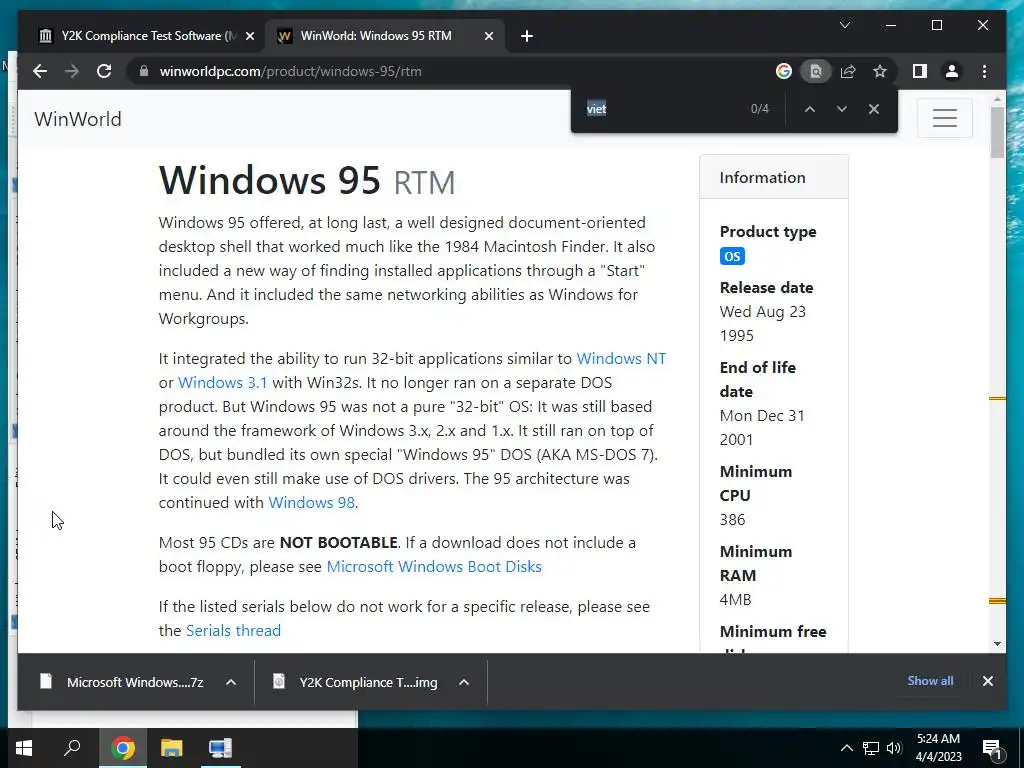Open the notification center
Image resolution: width=1024 pixels, height=768 pixels.
coord(992,749)
